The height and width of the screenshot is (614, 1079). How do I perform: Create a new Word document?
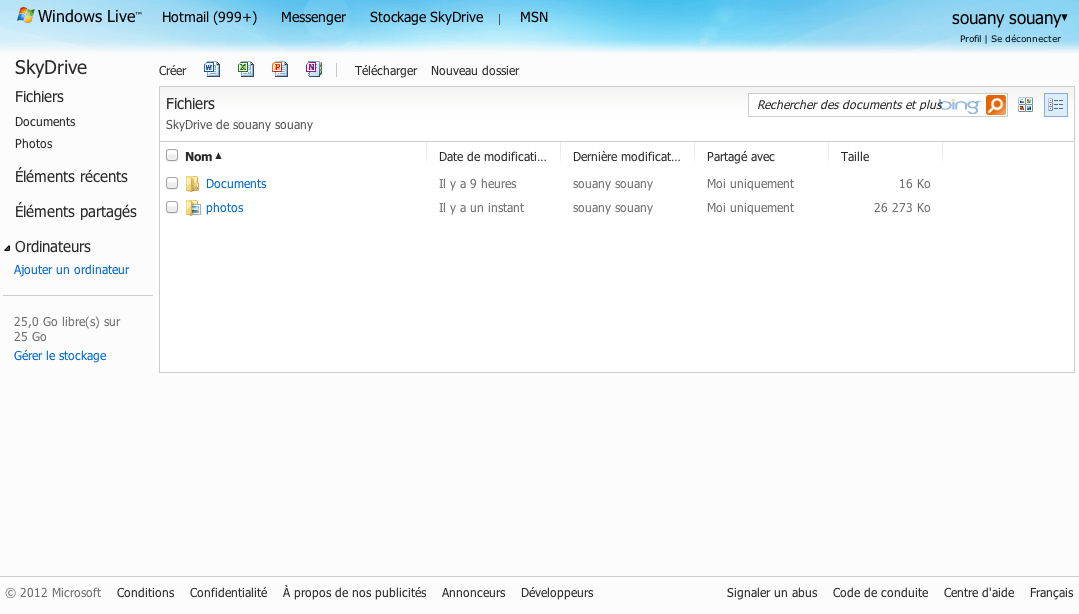tap(212, 70)
